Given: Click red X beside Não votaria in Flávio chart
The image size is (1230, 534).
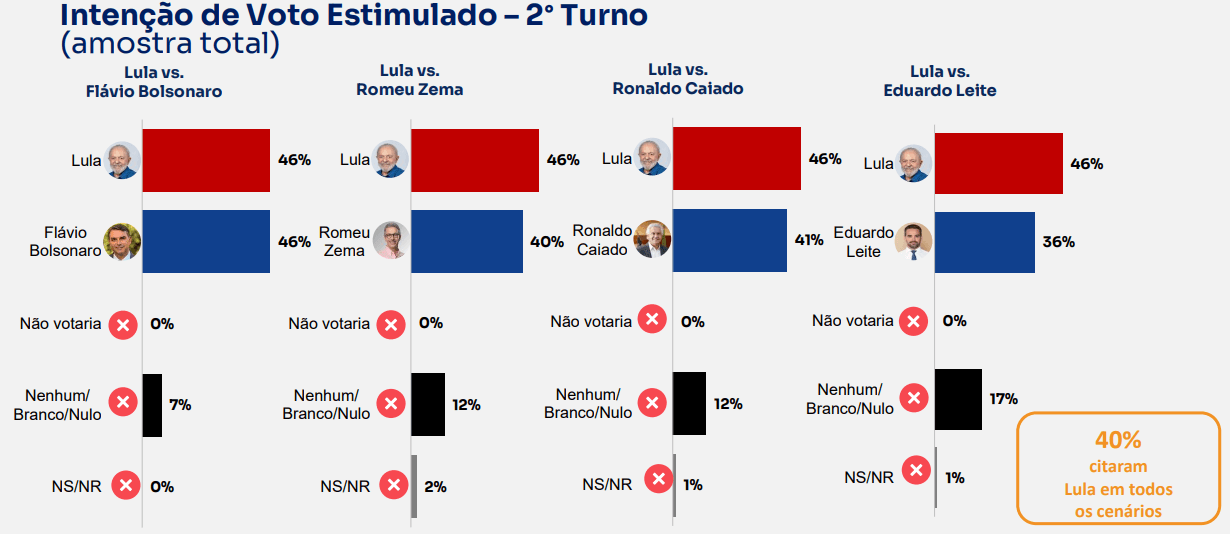Looking at the screenshot, I should click(x=123, y=324).
